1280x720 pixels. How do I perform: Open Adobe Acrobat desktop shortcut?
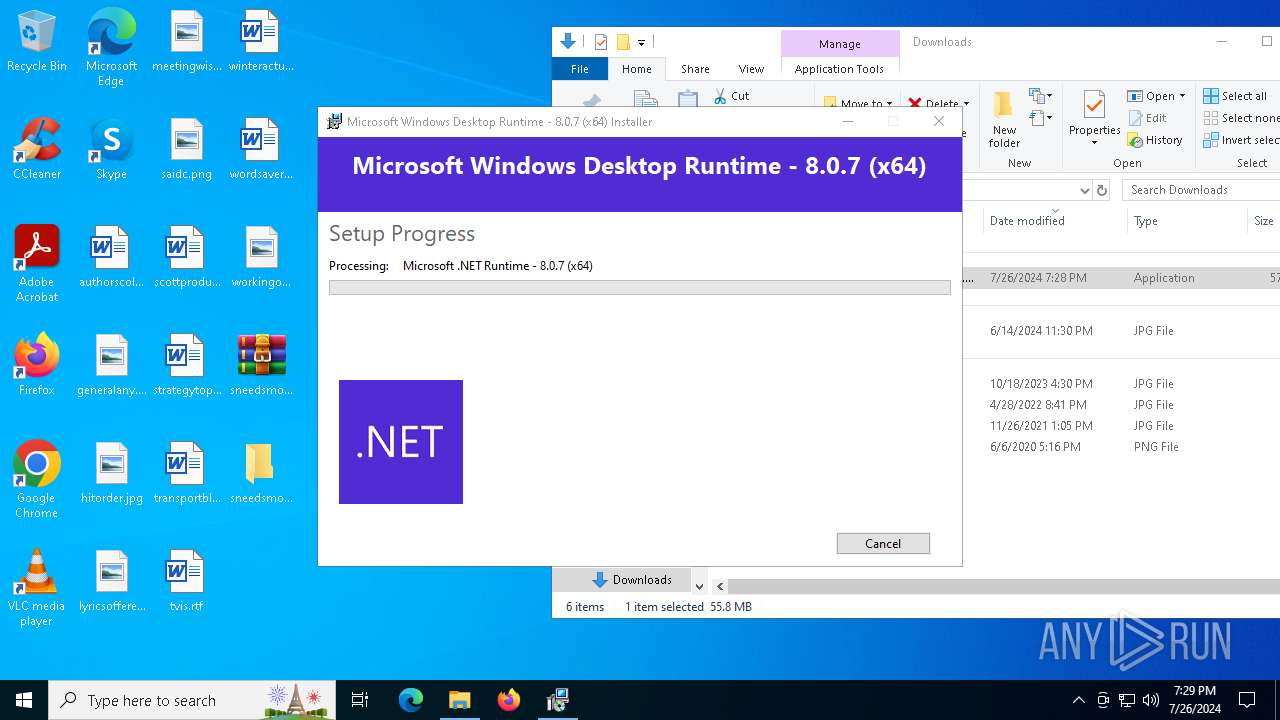(37, 264)
